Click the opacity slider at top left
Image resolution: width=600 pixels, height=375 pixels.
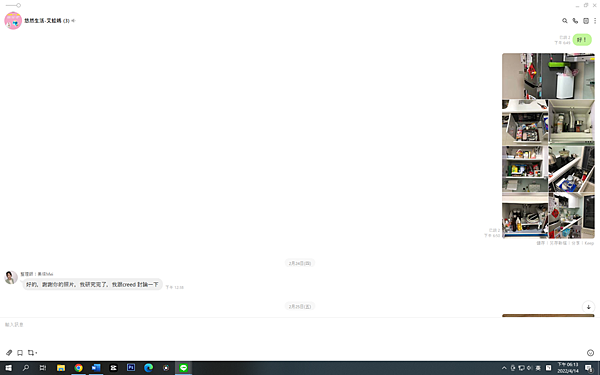click(x=13, y=5)
